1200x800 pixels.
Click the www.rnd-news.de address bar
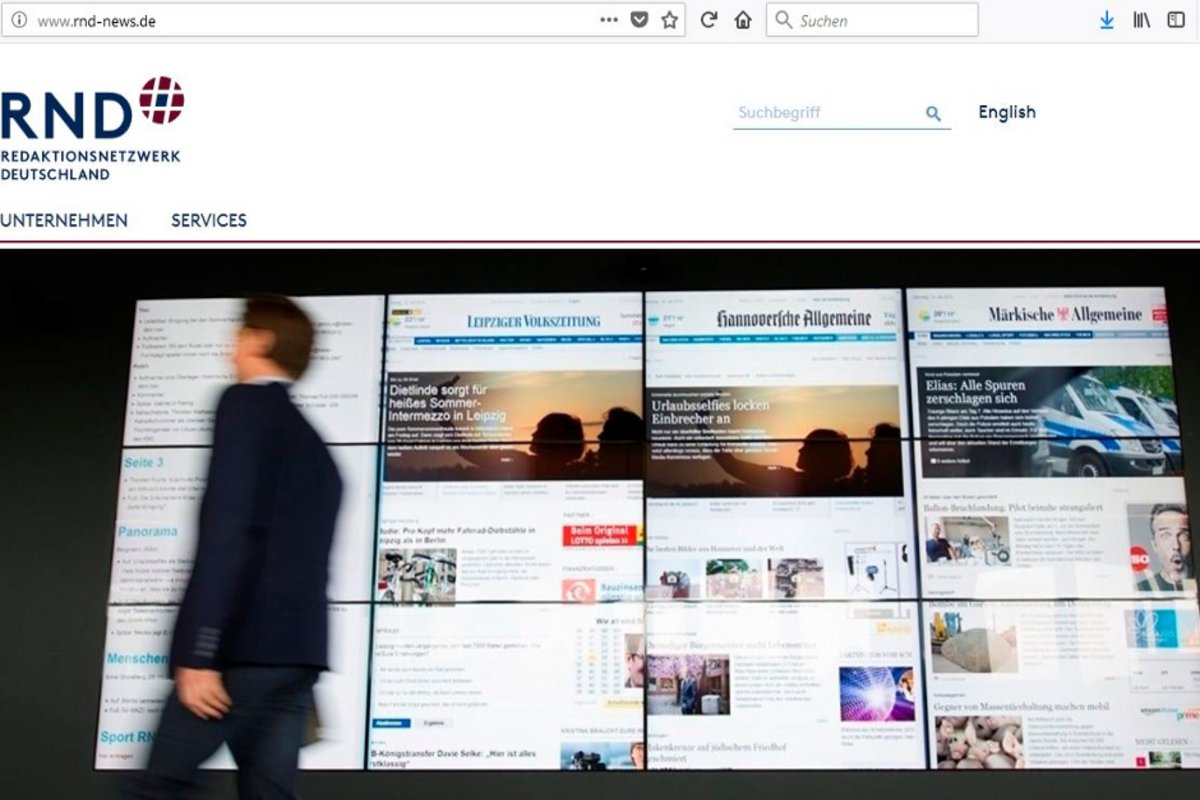click(300, 20)
